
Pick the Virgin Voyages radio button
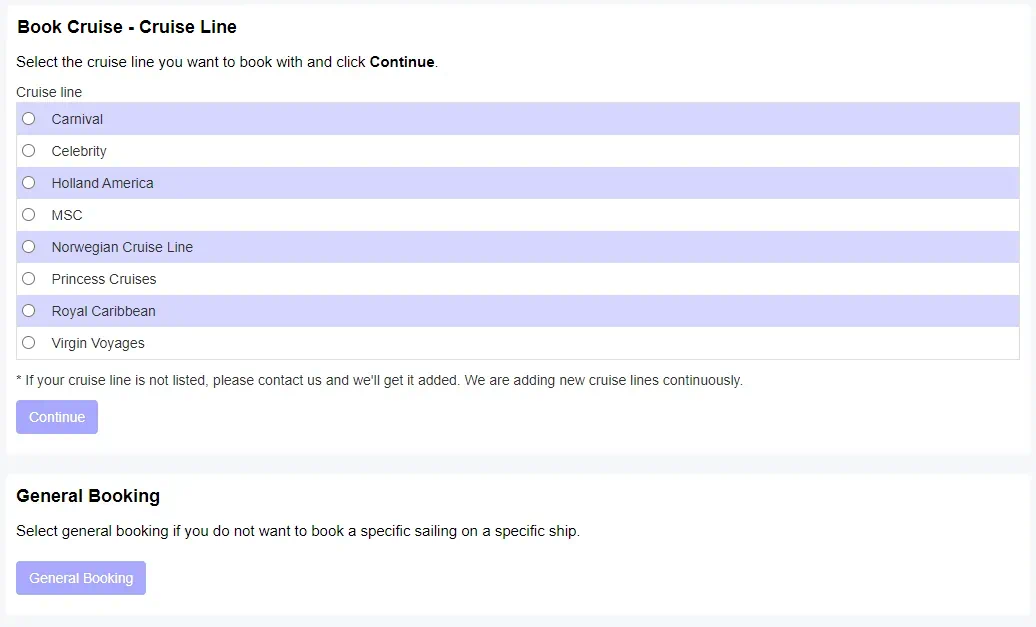(29, 343)
